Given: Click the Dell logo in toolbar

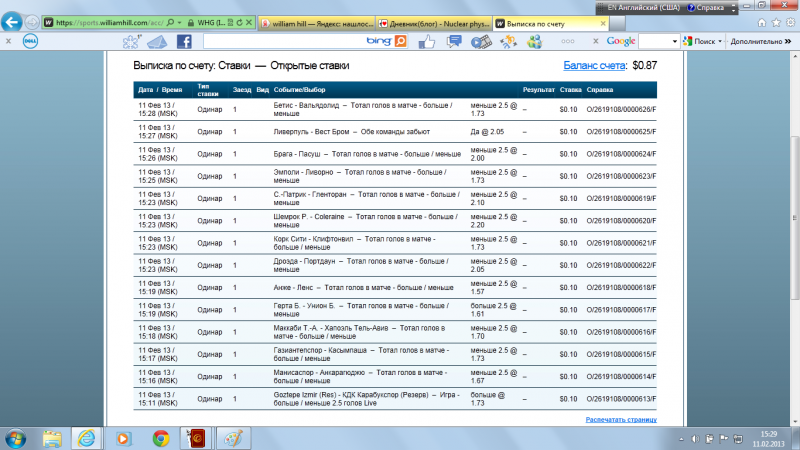Looking at the screenshot, I should click(30, 41).
